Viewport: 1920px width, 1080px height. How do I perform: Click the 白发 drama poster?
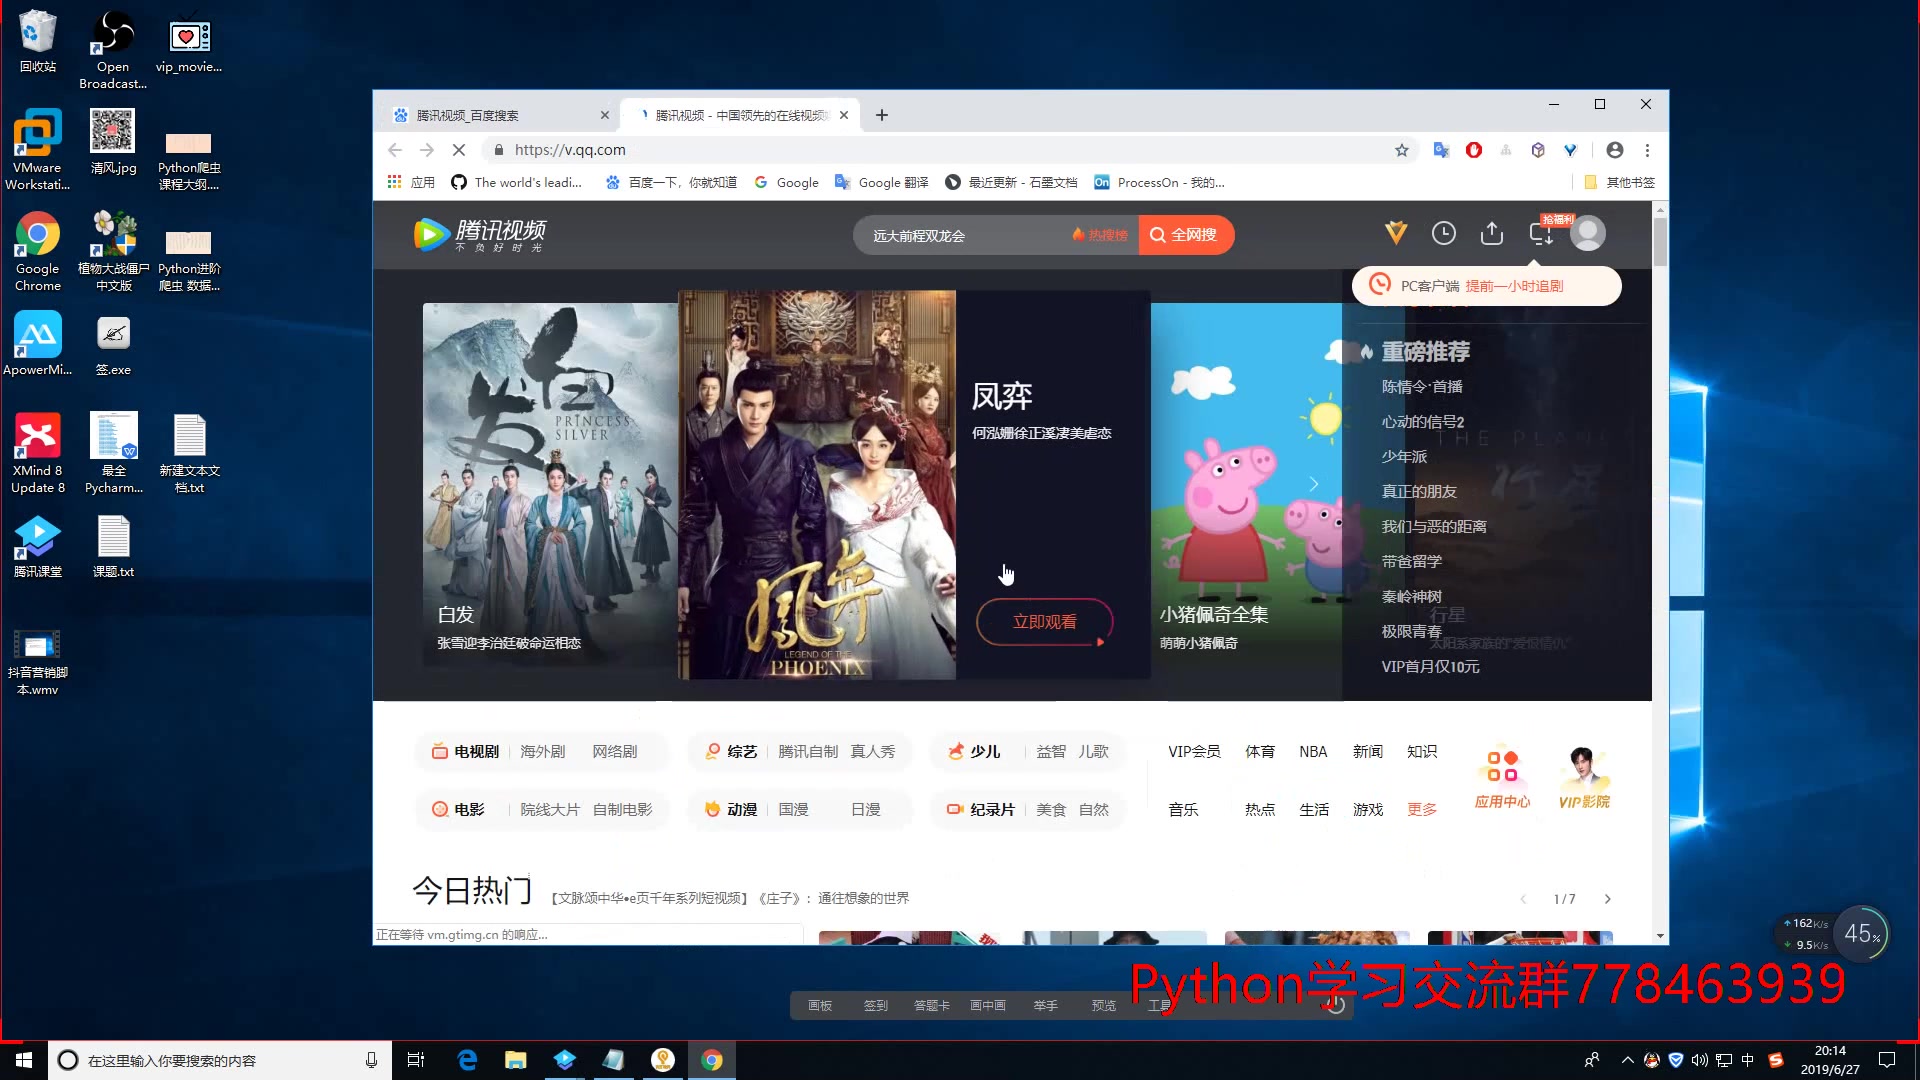(x=550, y=485)
